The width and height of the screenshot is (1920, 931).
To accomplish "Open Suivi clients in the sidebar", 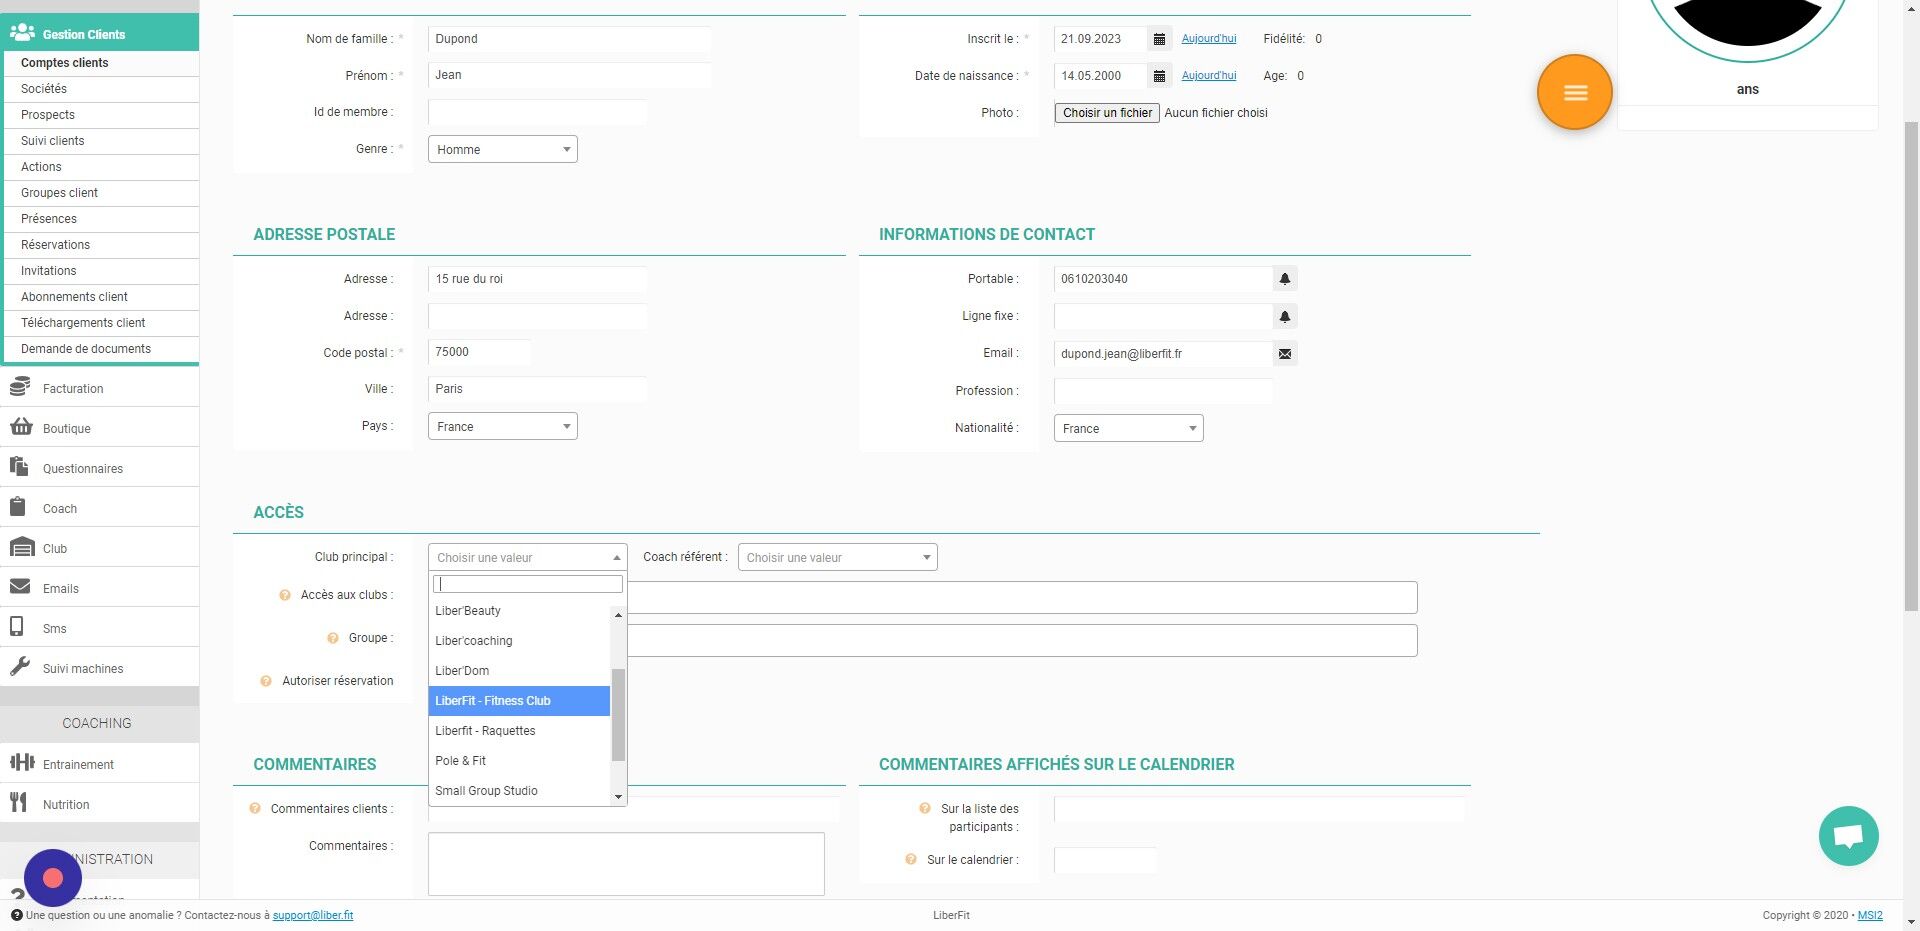I will pos(100,141).
